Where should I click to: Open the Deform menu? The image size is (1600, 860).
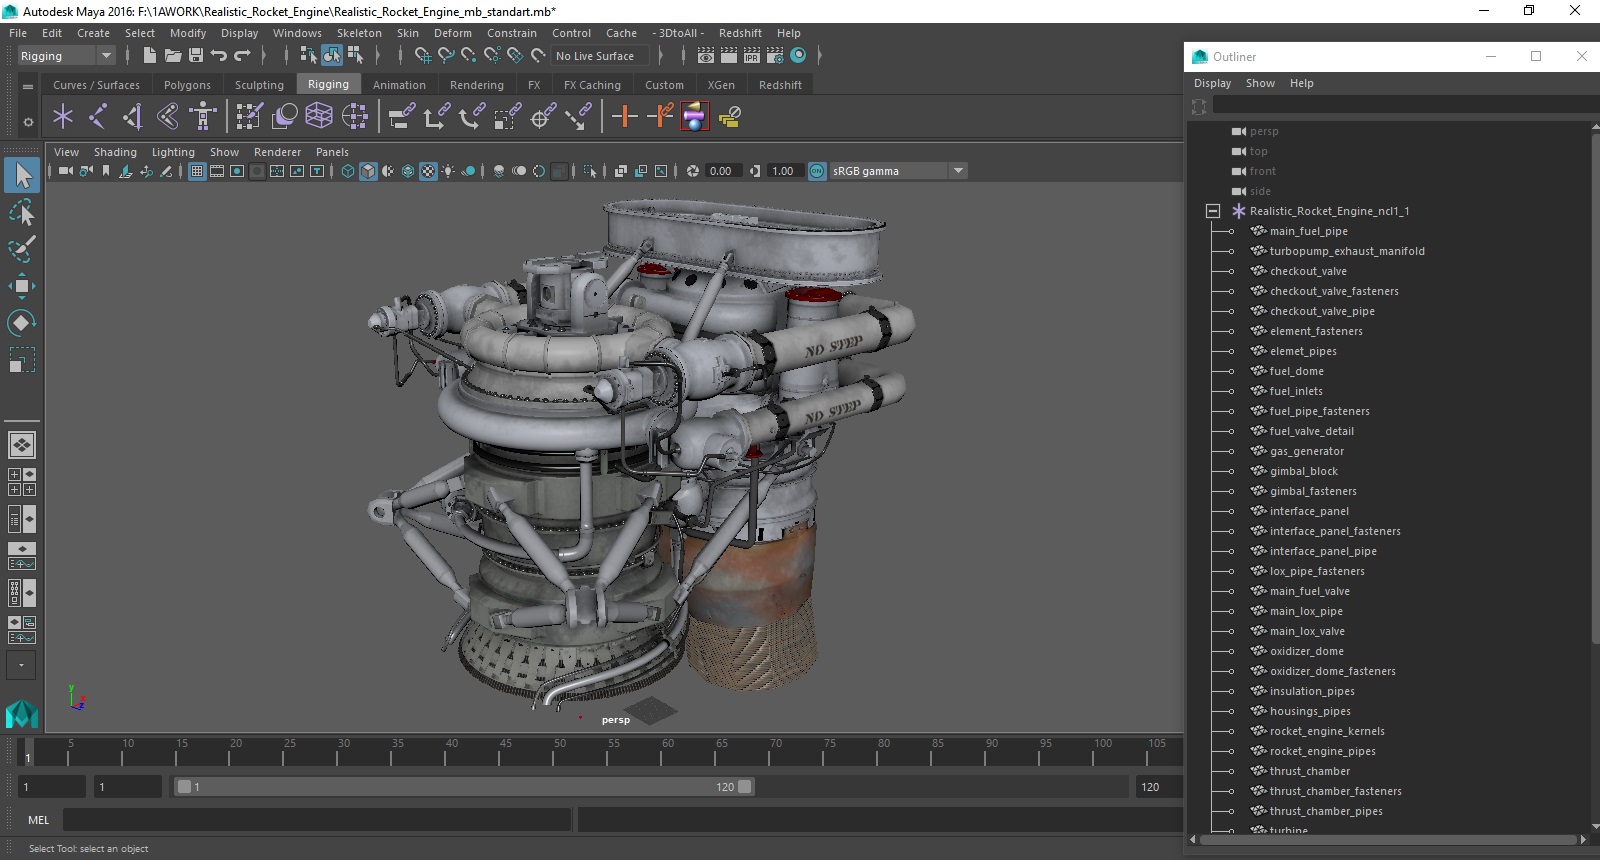tap(452, 33)
